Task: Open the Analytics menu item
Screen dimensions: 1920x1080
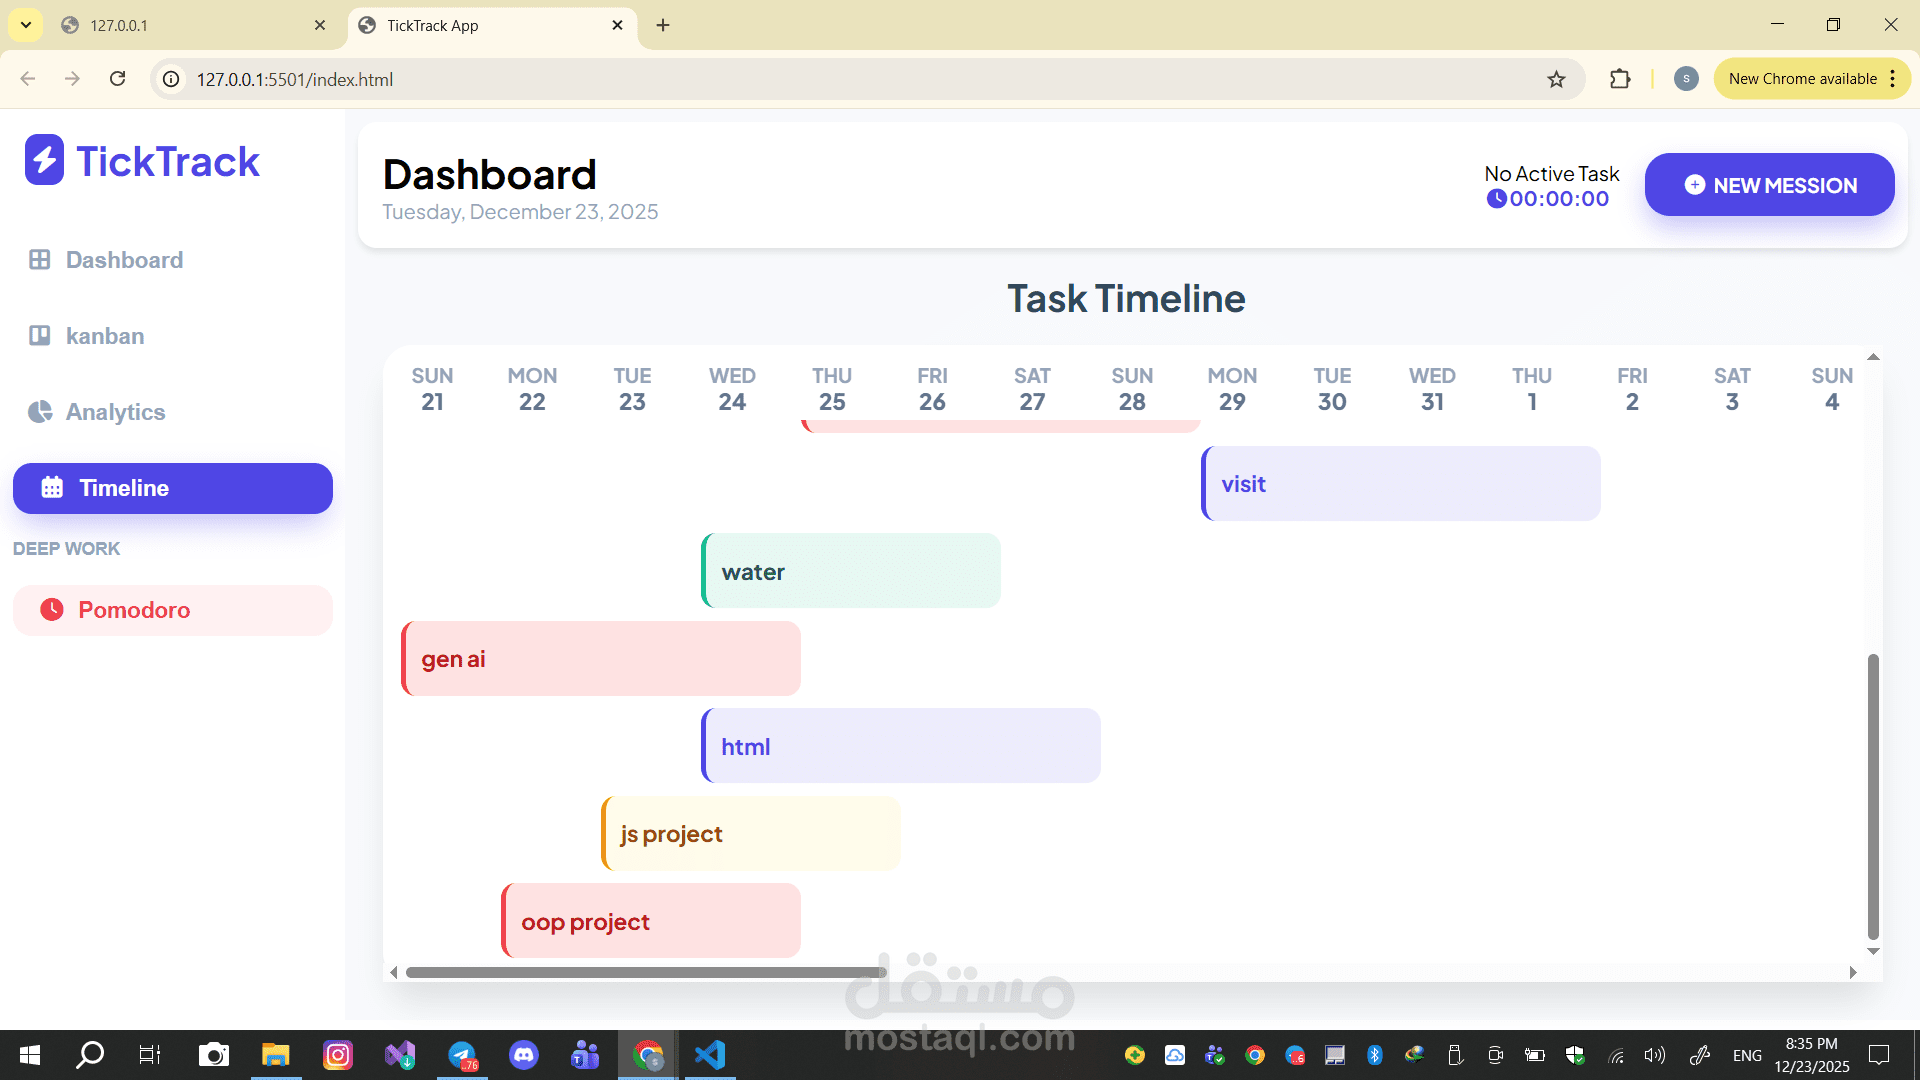Action: click(115, 412)
